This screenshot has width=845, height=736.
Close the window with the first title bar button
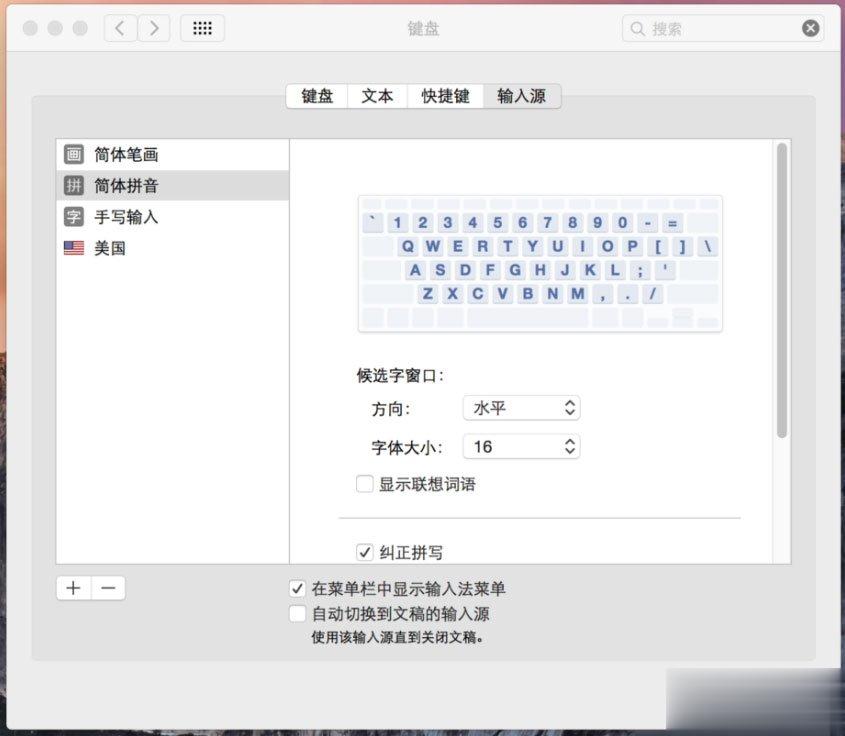tap(30, 28)
